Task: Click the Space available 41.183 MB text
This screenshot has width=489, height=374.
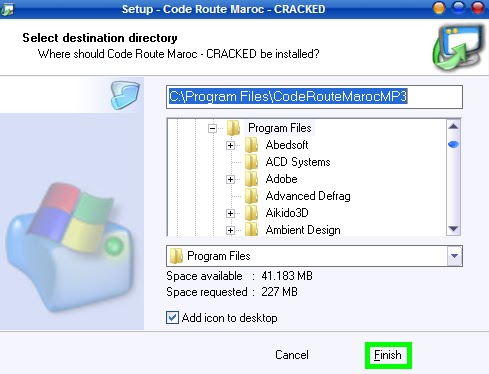Action: pos(239,276)
